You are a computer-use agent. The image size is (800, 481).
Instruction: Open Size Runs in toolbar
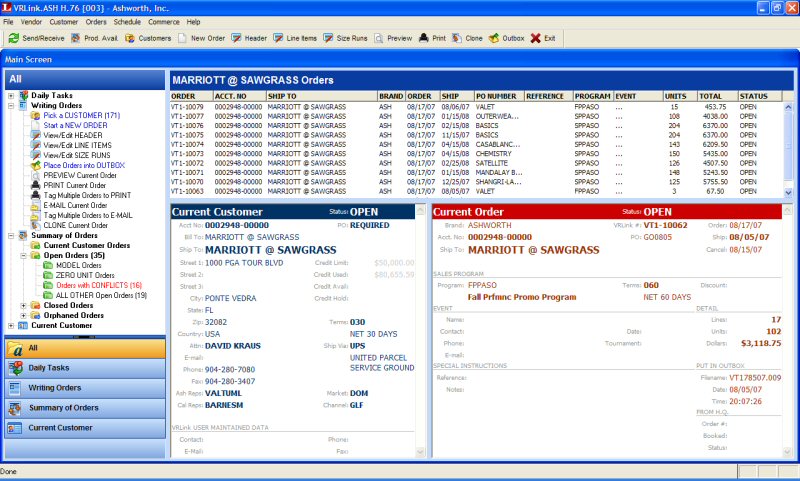point(345,38)
